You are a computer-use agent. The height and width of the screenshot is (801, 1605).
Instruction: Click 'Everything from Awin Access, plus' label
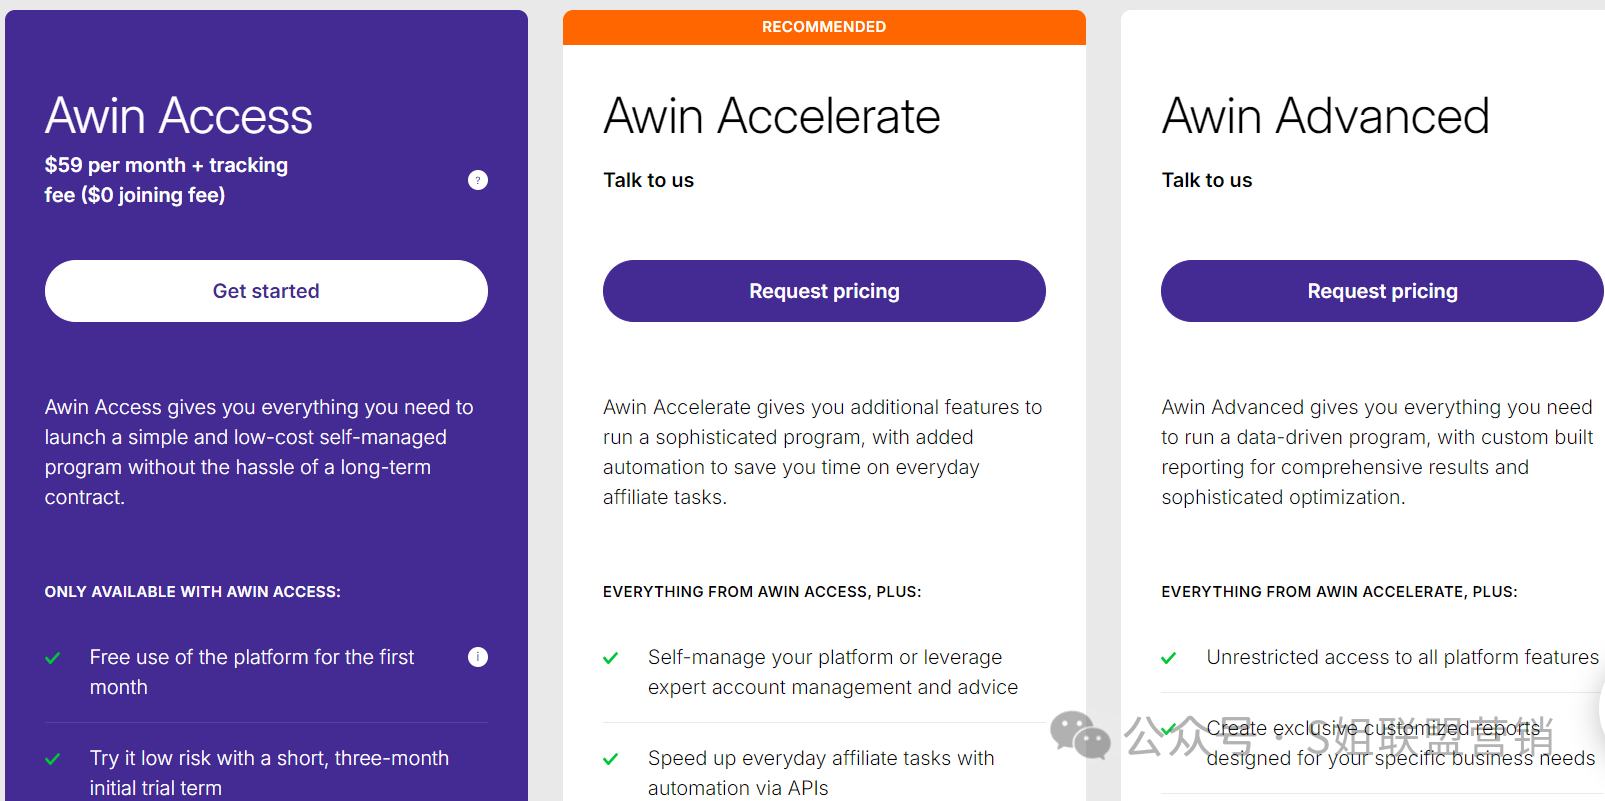[762, 592]
